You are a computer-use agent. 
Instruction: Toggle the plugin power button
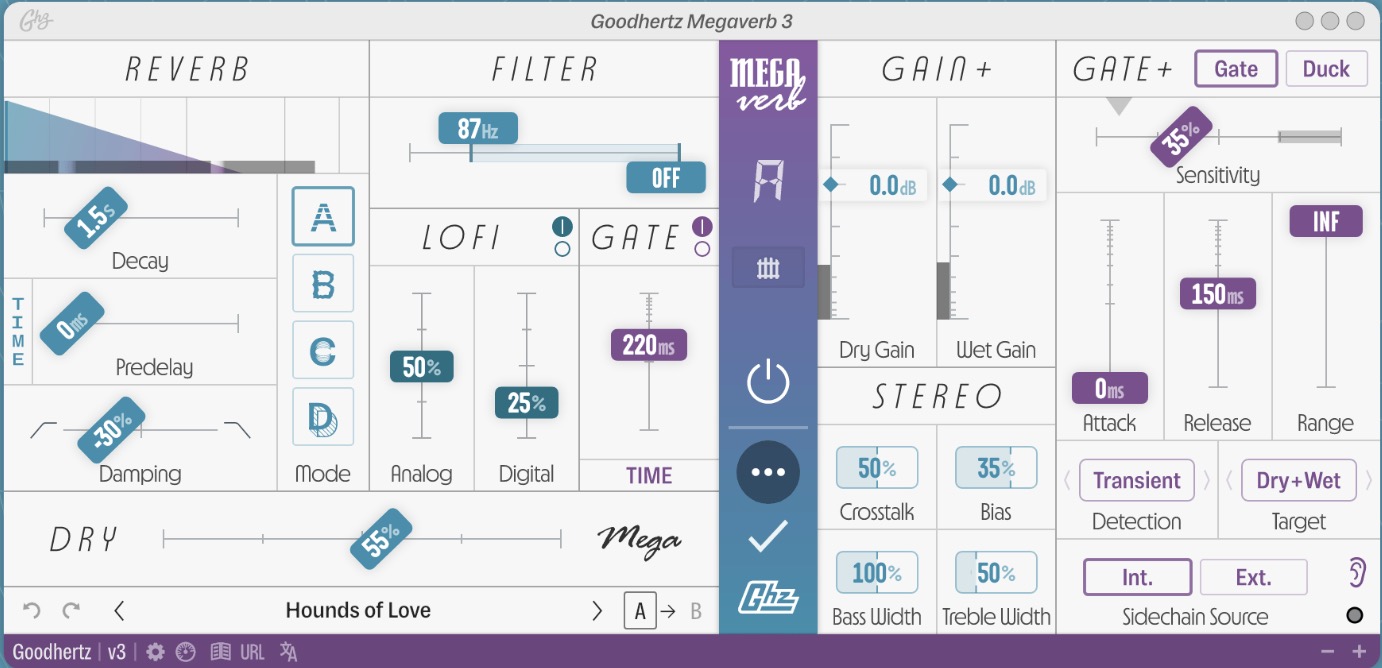[x=768, y=382]
